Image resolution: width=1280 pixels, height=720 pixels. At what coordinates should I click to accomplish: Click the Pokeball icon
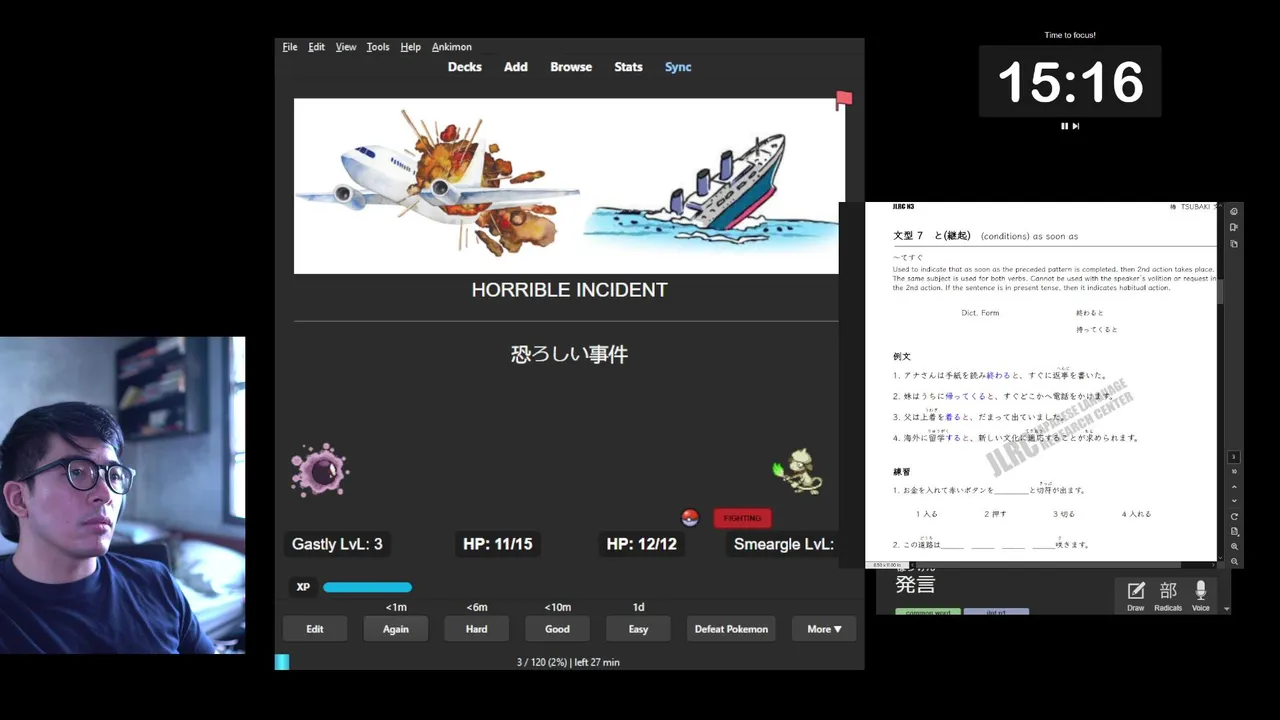(x=689, y=517)
